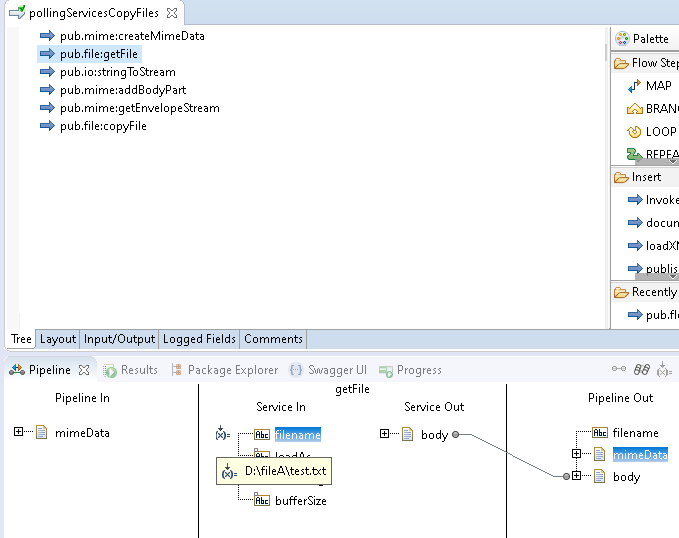Click scroll-down arrow under Flow Steps list
Viewport: 679px width, 538px height.
coord(673,162)
